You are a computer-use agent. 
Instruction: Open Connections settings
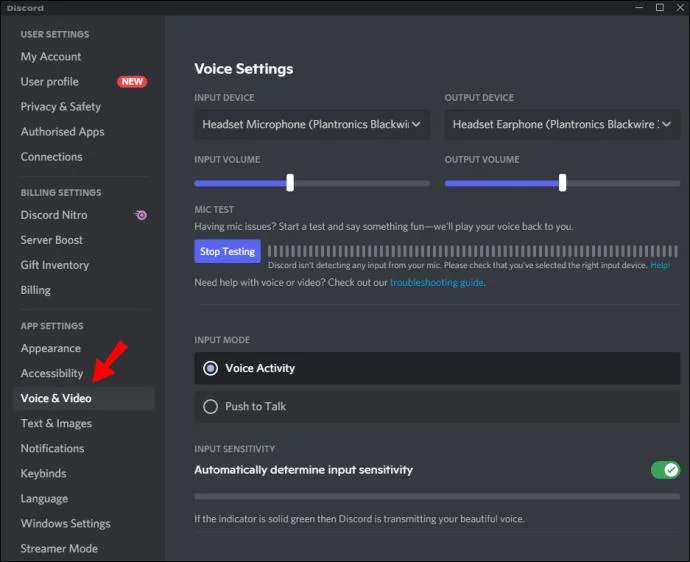51,157
